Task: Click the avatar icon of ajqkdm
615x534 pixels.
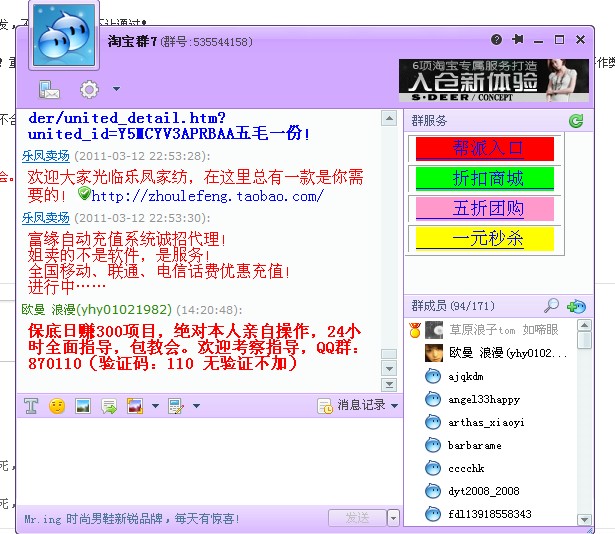Action: tap(433, 376)
